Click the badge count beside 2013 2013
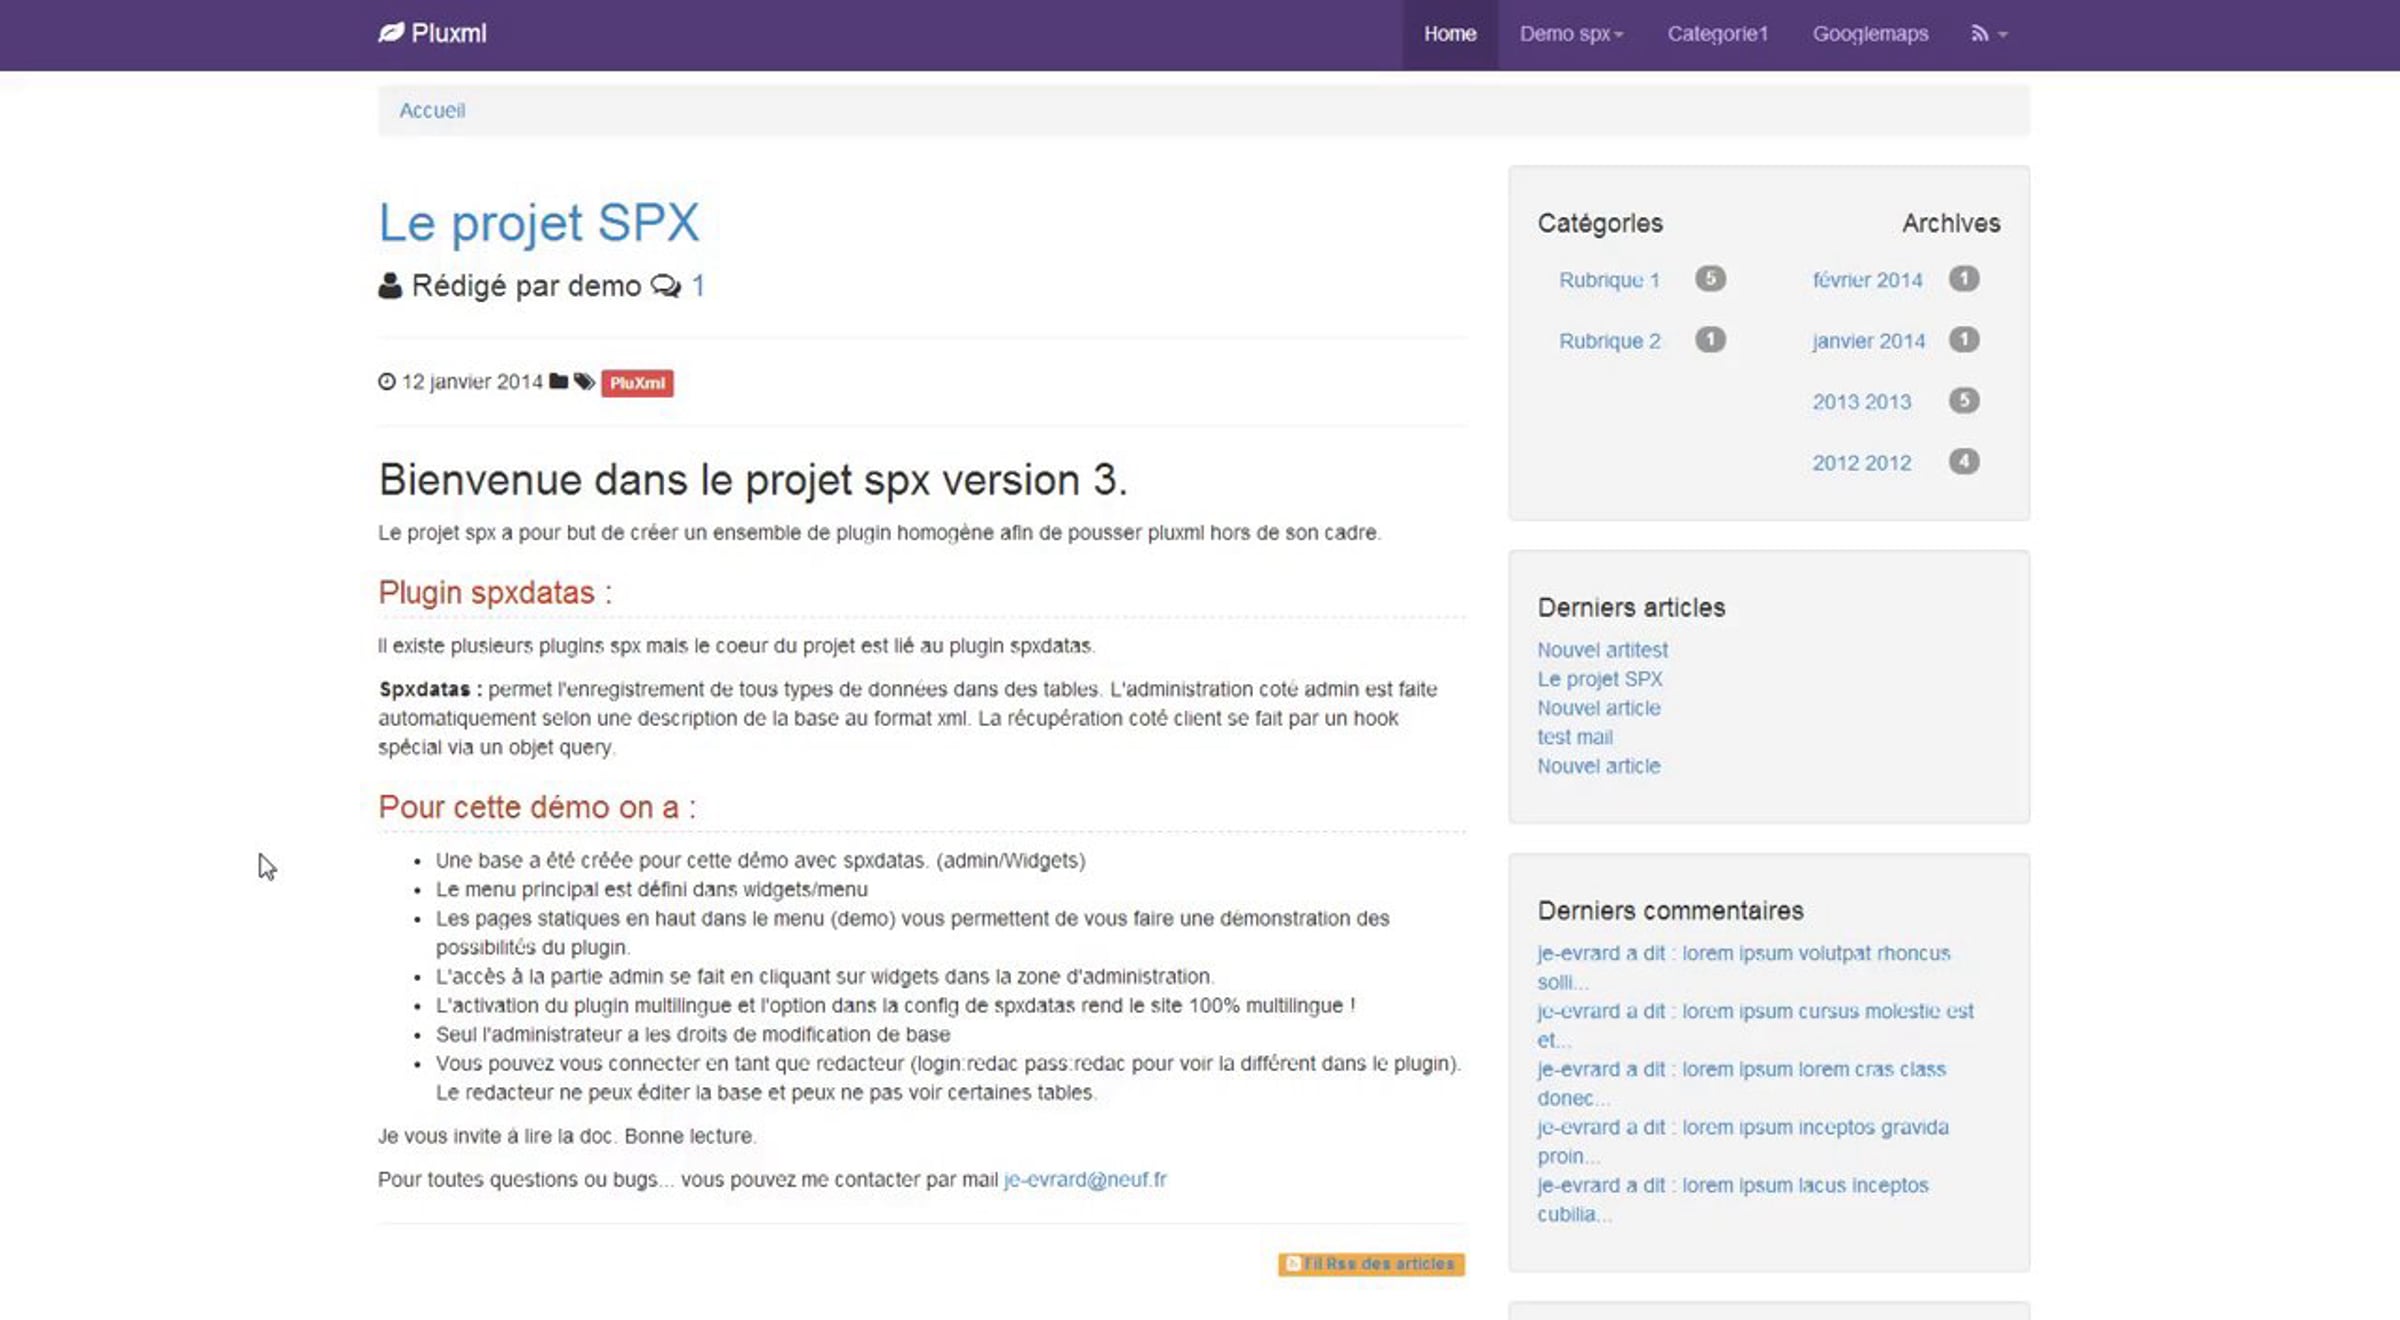2400x1320 pixels. coord(1964,401)
